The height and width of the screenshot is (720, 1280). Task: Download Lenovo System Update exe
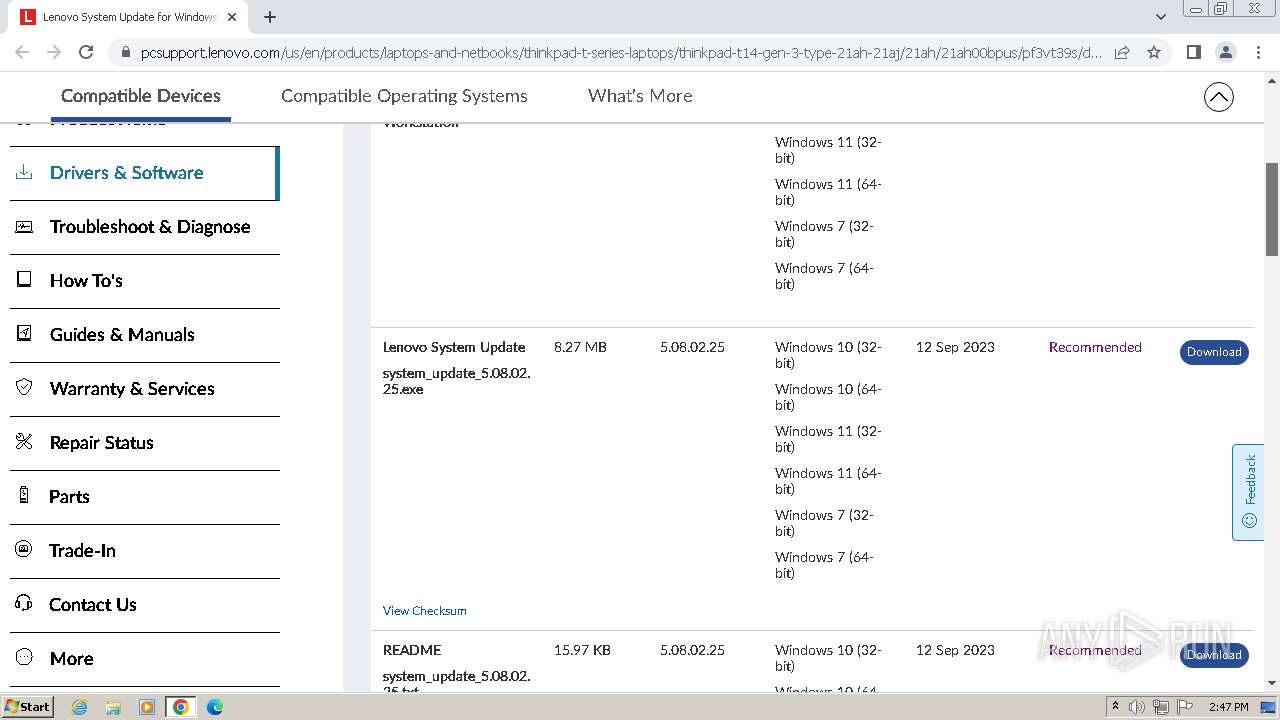1214,352
